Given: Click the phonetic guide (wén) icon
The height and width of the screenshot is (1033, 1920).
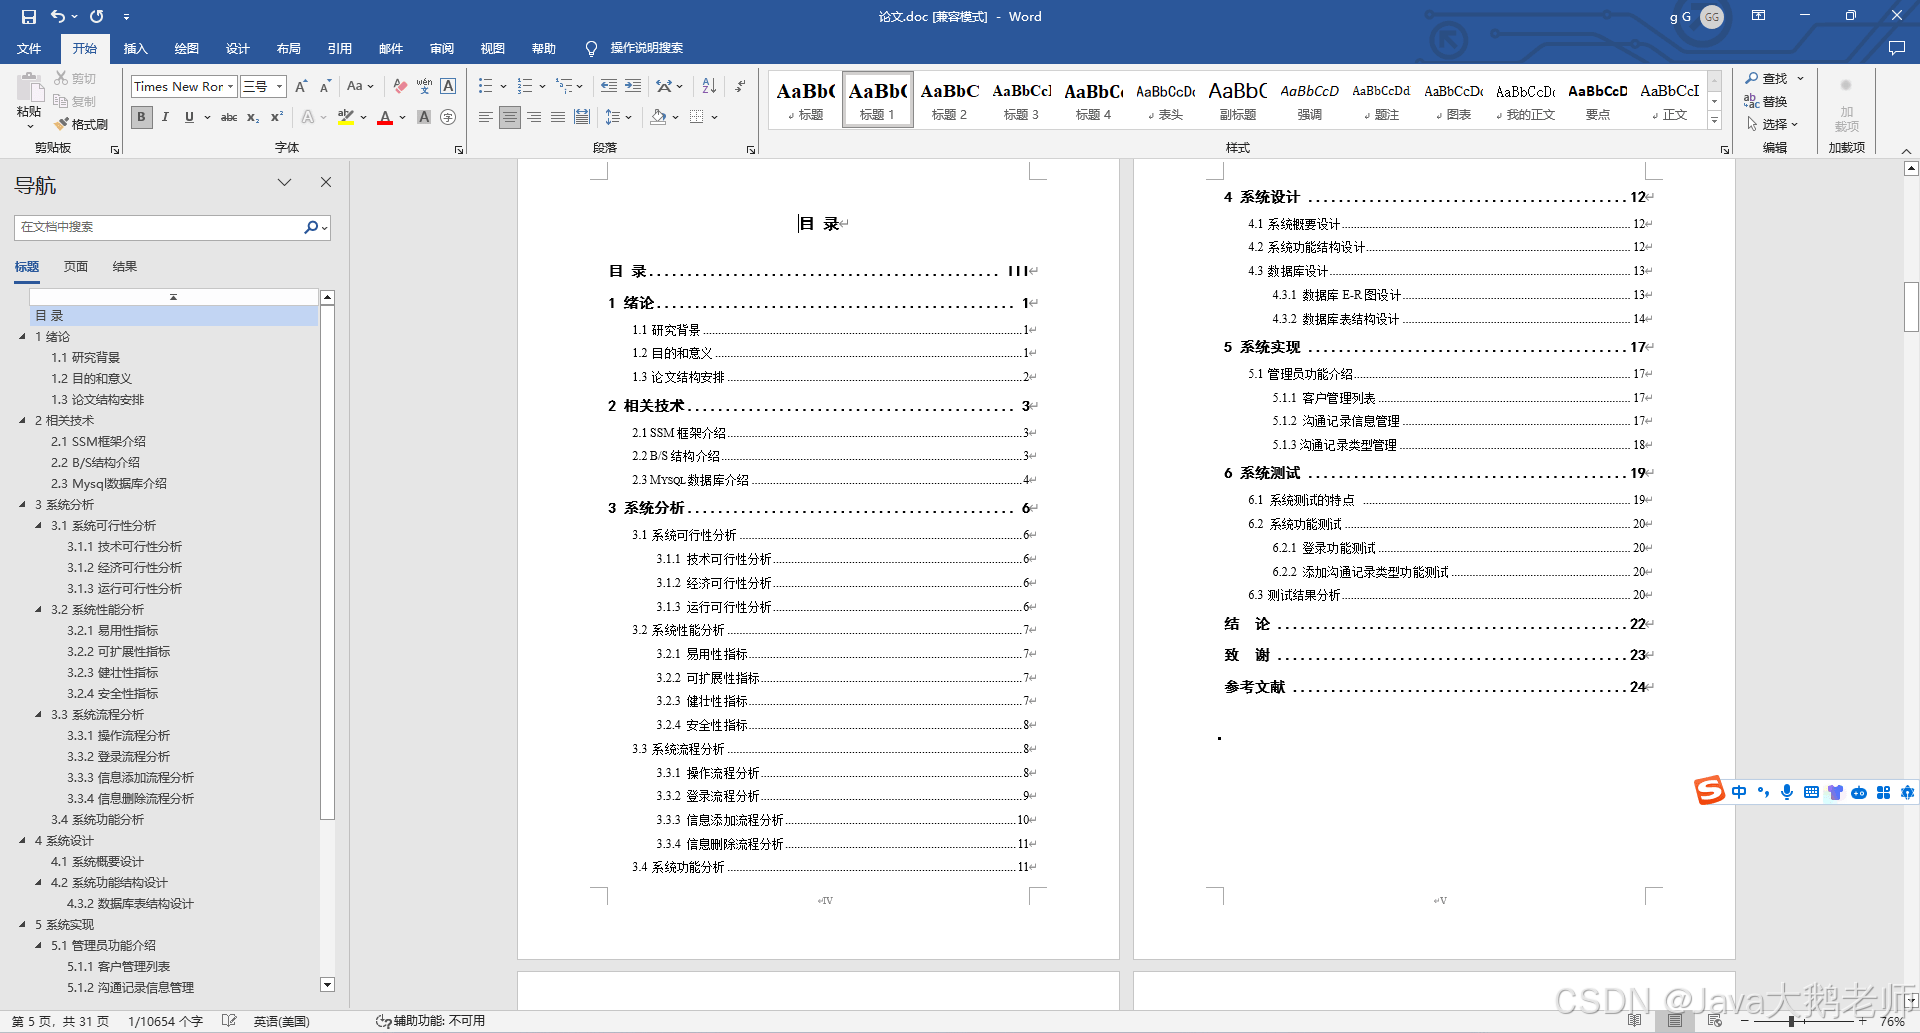Looking at the screenshot, I should tap(424, 87).
